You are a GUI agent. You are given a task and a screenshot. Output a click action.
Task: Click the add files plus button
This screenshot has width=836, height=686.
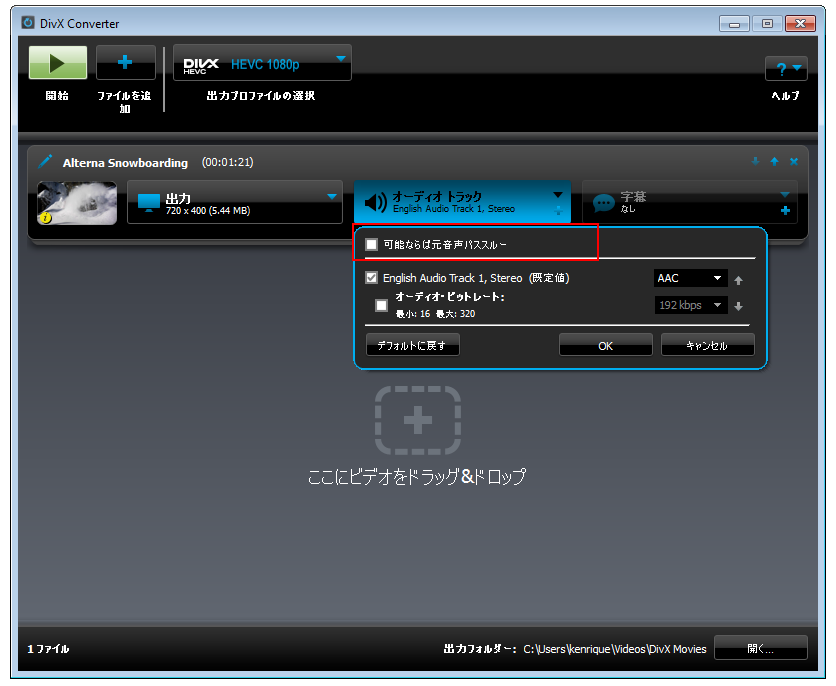tap(125, 62)
